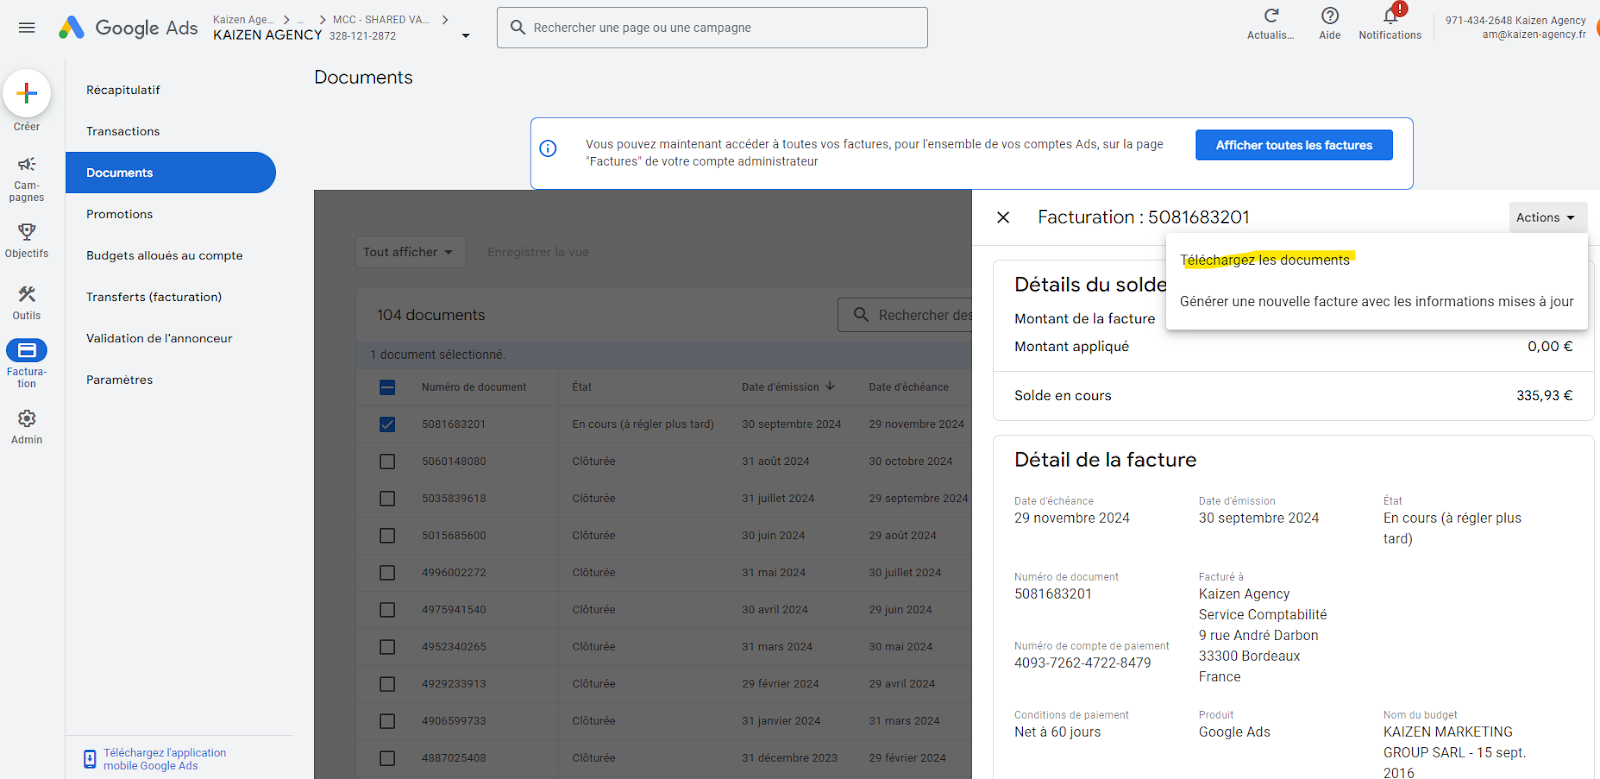Sort by État column header

click(582, 387)
